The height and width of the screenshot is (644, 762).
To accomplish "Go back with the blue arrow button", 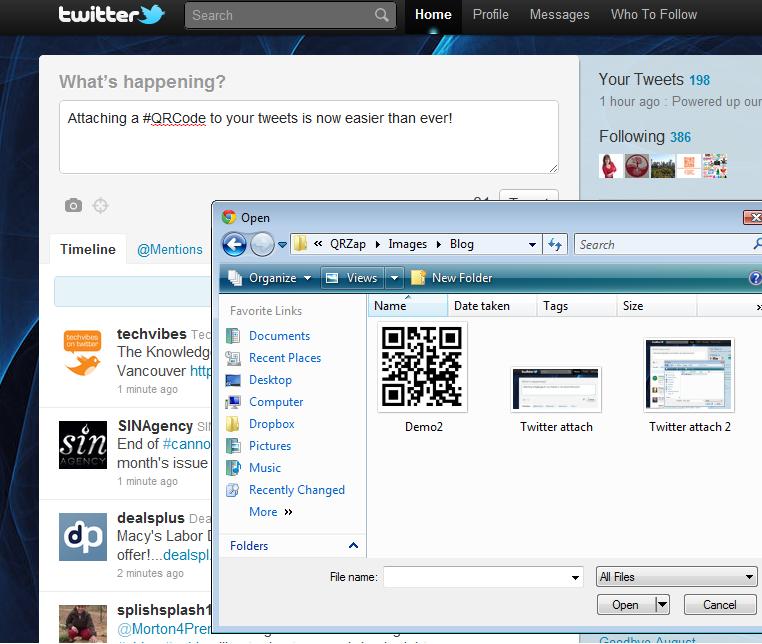I will click(x=234, y=244).
